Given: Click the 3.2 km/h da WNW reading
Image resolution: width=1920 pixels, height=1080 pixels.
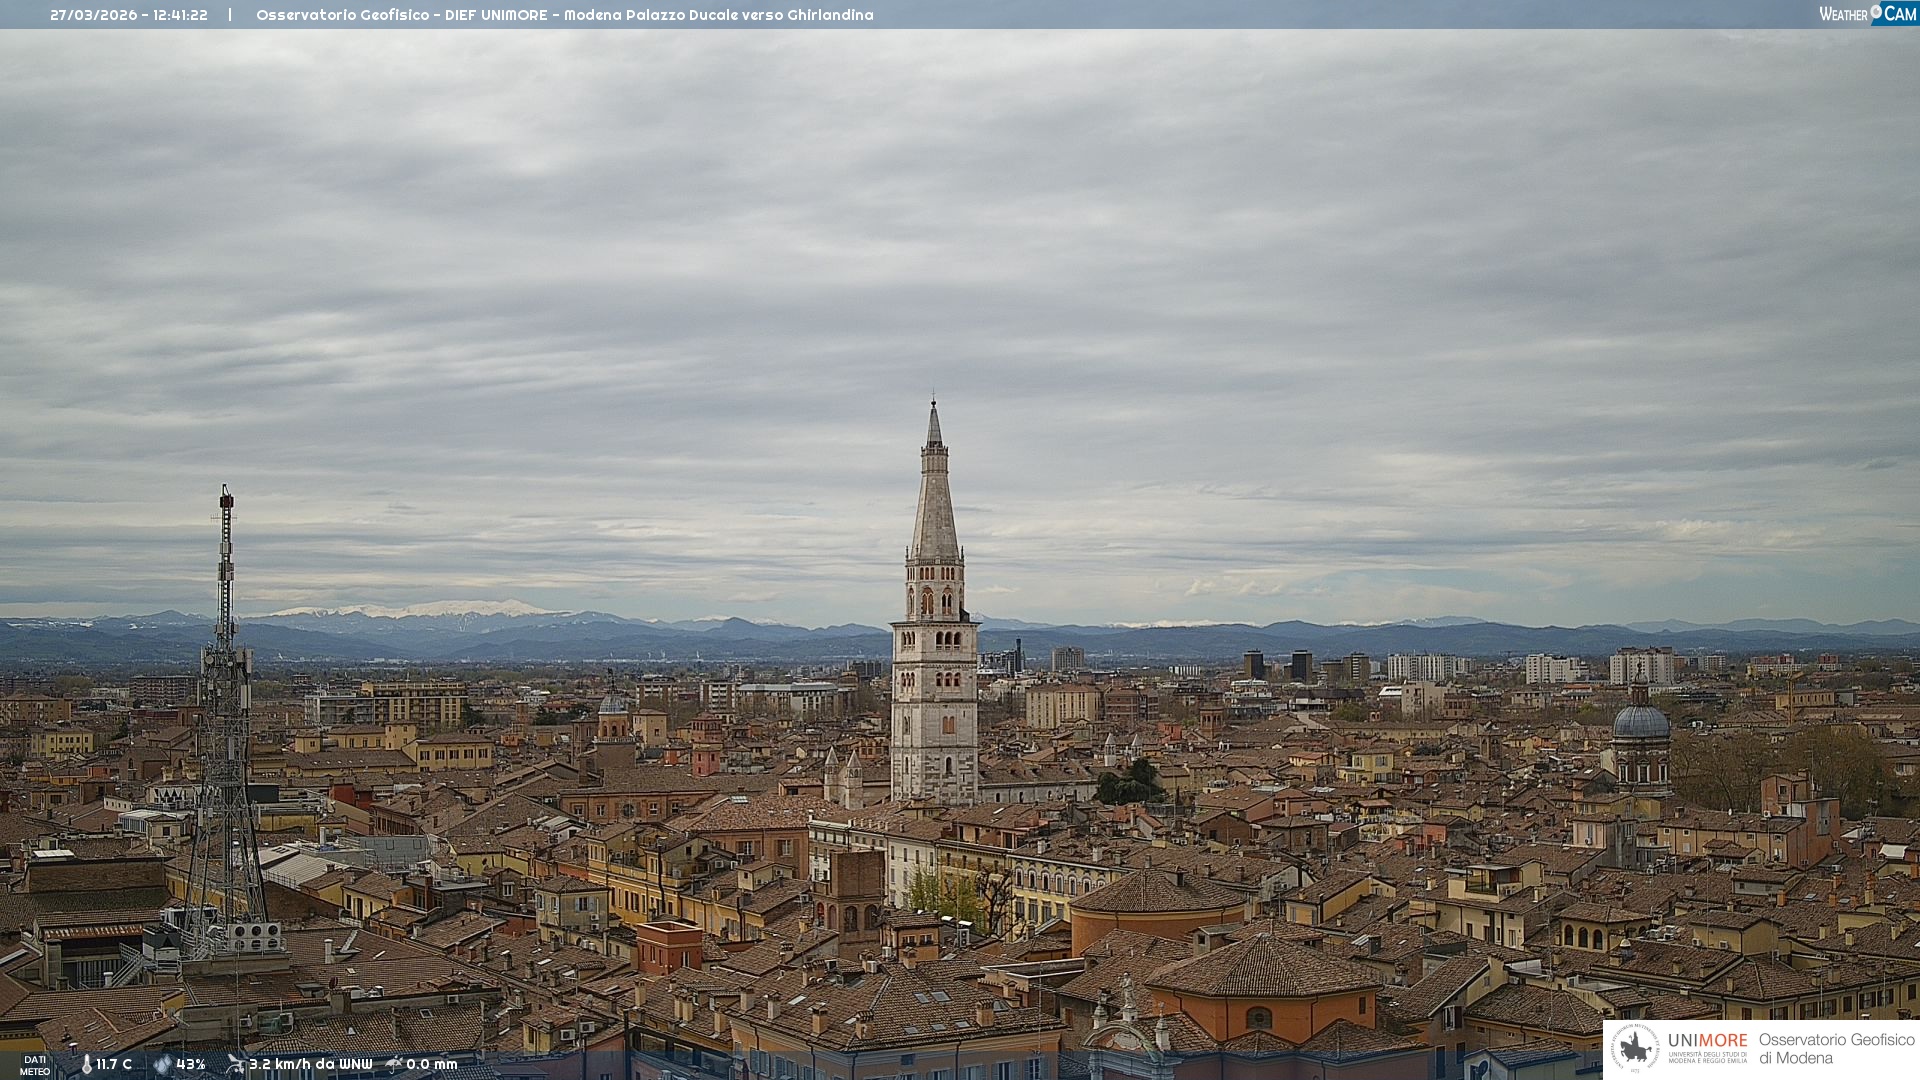Looking at the screenshot, I should point(311,1064).
